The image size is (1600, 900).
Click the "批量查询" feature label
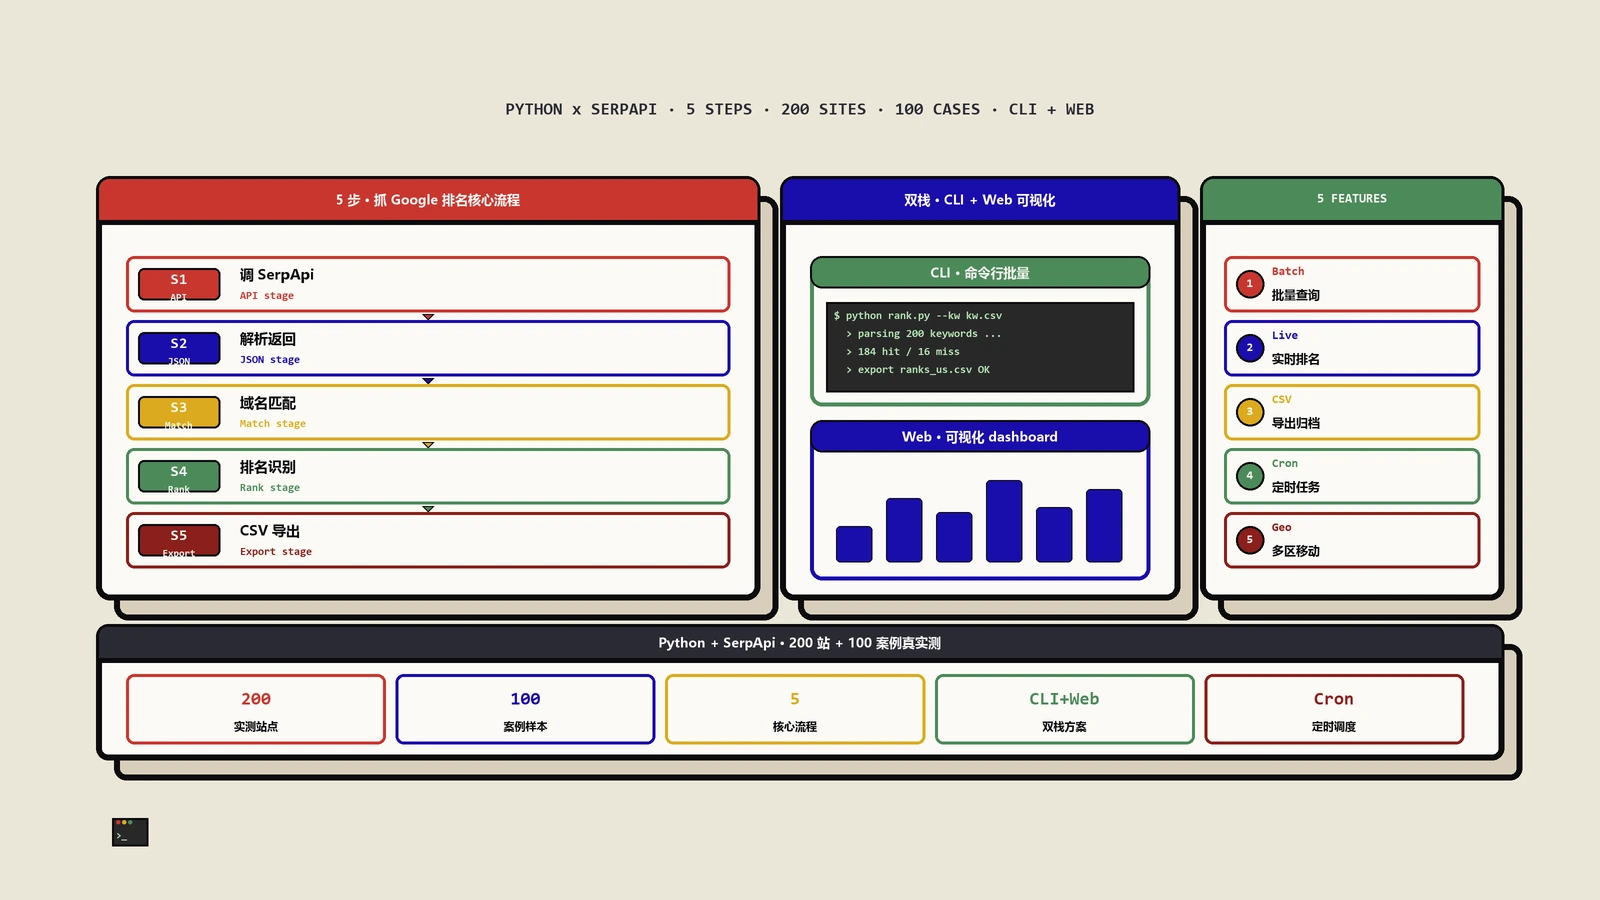click(1296, 295)
